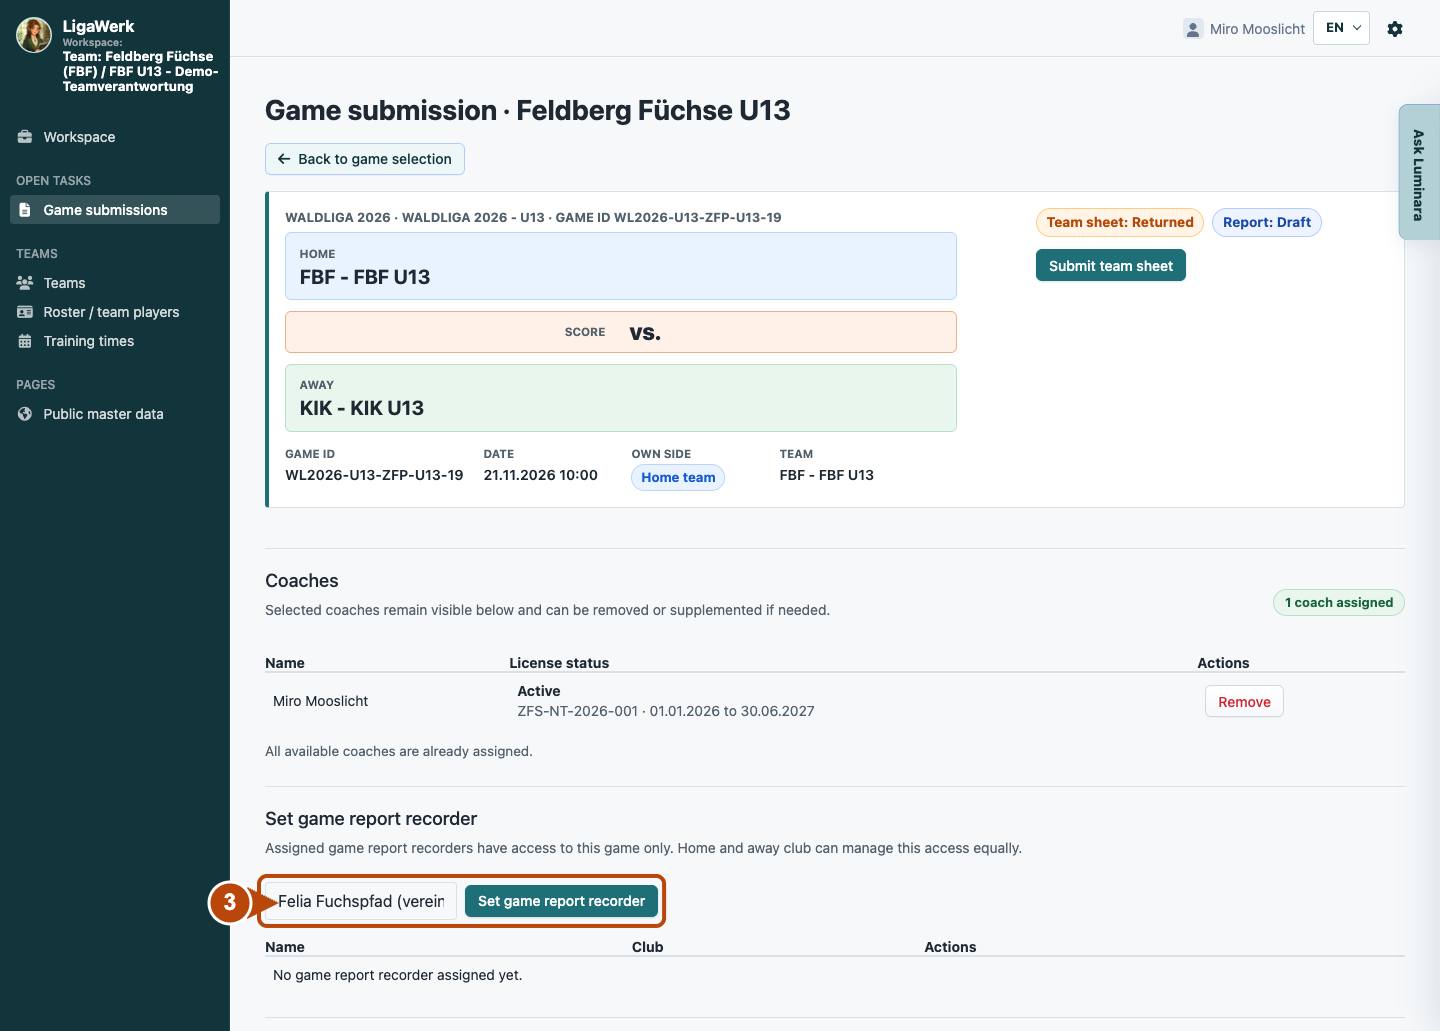This screenshot has height=1031, width=1440.
Task: Click the date 21.11.2026 10:00
Action: pyautogui.click(x=541, y=475)
